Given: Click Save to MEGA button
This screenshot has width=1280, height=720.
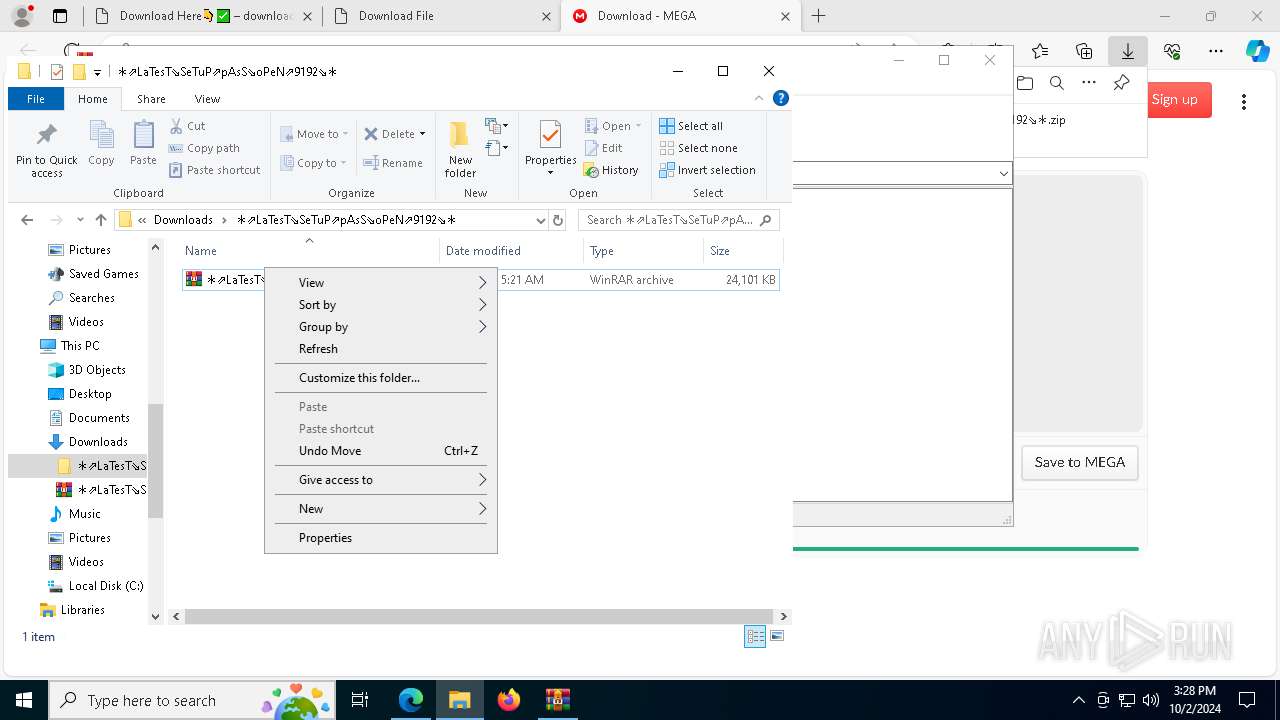Looking at the screenshot, I should click(x=1079, y=462).
